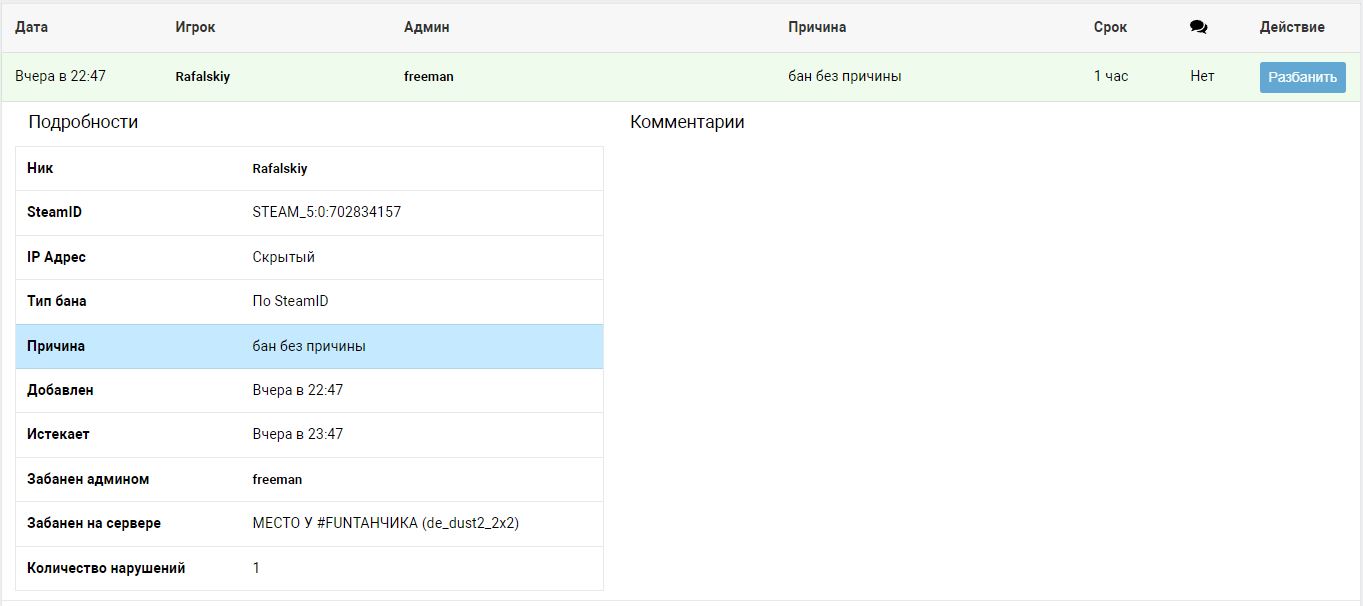This screenshot has height=606, width=1363.
Task: Click the Срок column header
Action: 1110,27
